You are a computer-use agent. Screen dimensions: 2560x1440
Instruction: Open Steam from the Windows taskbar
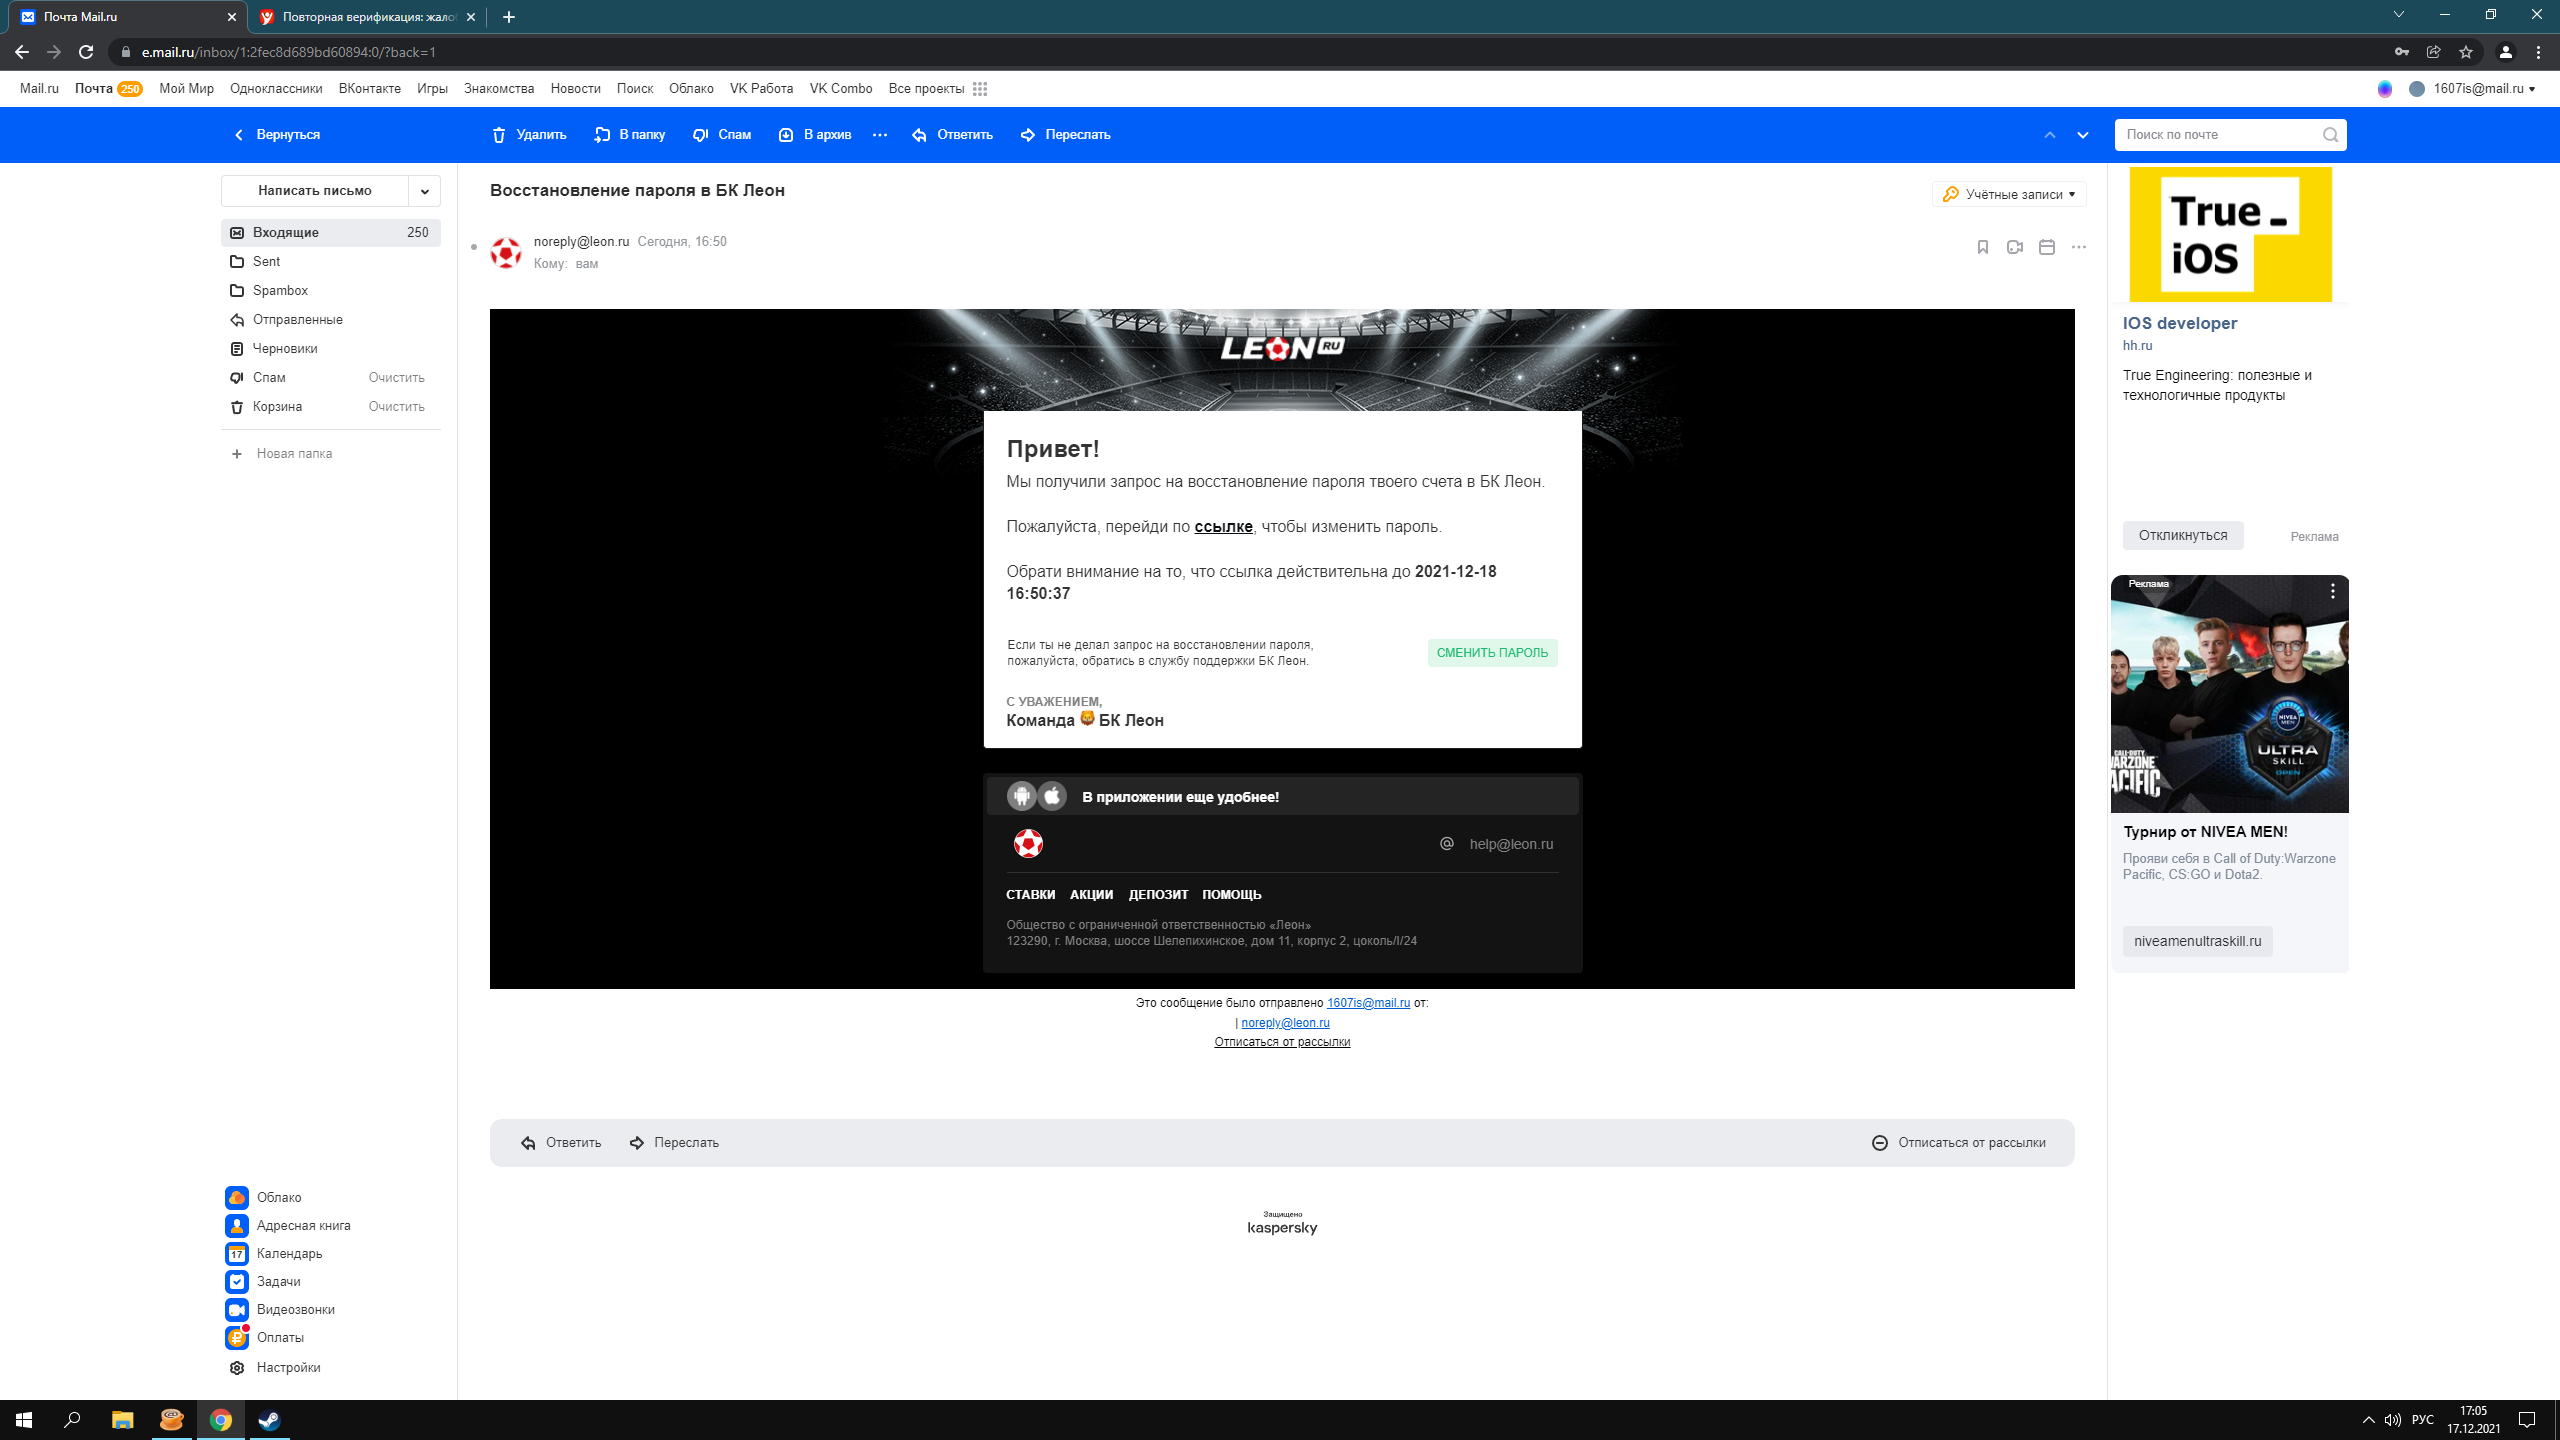pyautogui.click(x=269, y=1420)
